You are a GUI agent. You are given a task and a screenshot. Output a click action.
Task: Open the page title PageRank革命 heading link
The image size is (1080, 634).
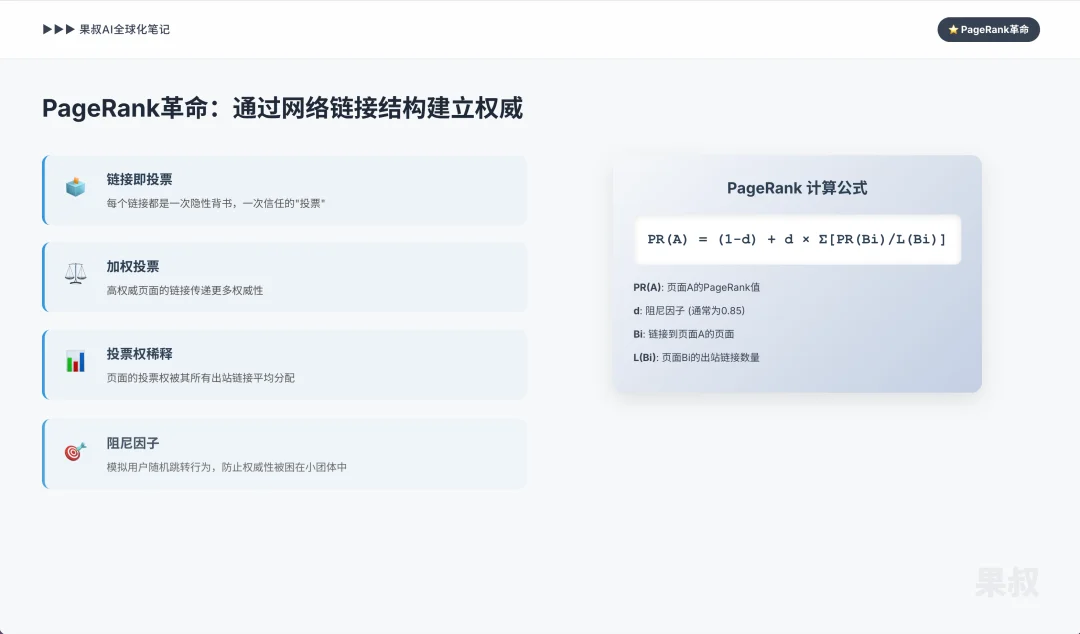pos(283,108)
